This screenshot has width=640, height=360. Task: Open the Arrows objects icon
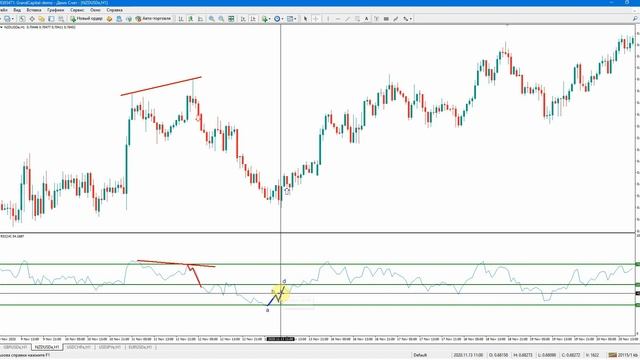tap(405, 19)
